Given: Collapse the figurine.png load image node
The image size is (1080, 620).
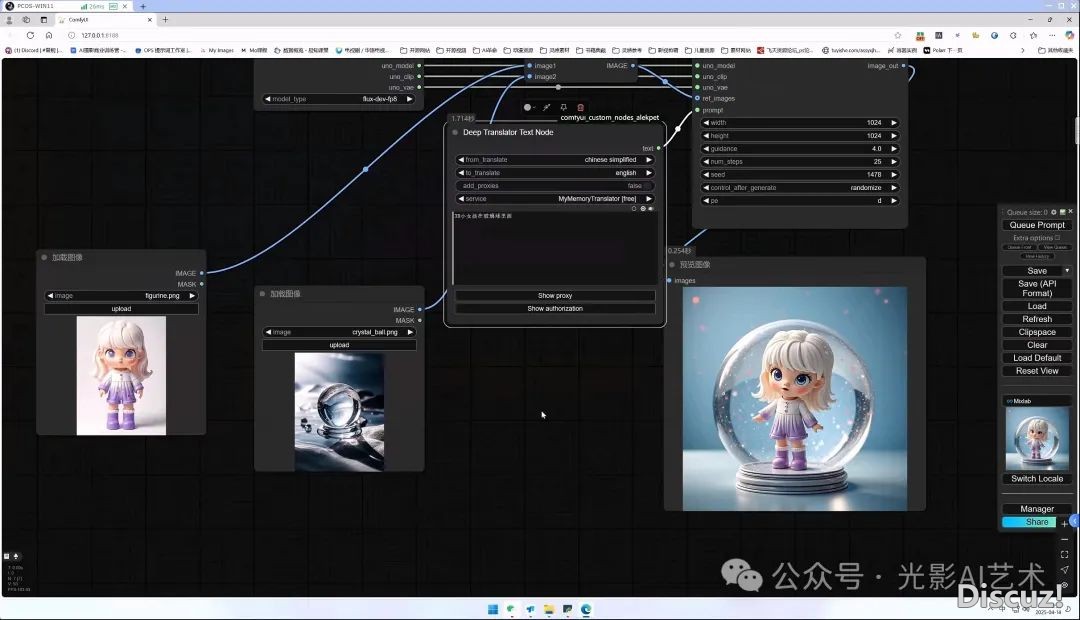Looking at the screenshot, I should (x=44, y=258).
